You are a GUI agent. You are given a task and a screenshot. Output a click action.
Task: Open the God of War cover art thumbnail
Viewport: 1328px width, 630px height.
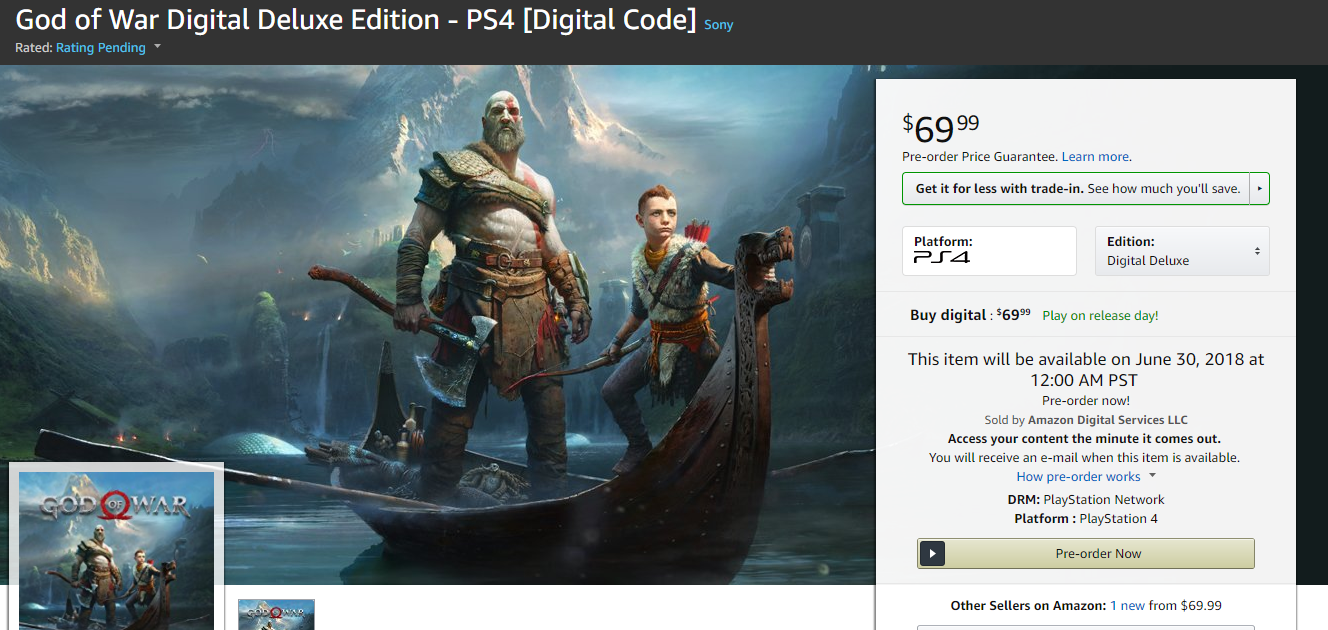point(116,550)
